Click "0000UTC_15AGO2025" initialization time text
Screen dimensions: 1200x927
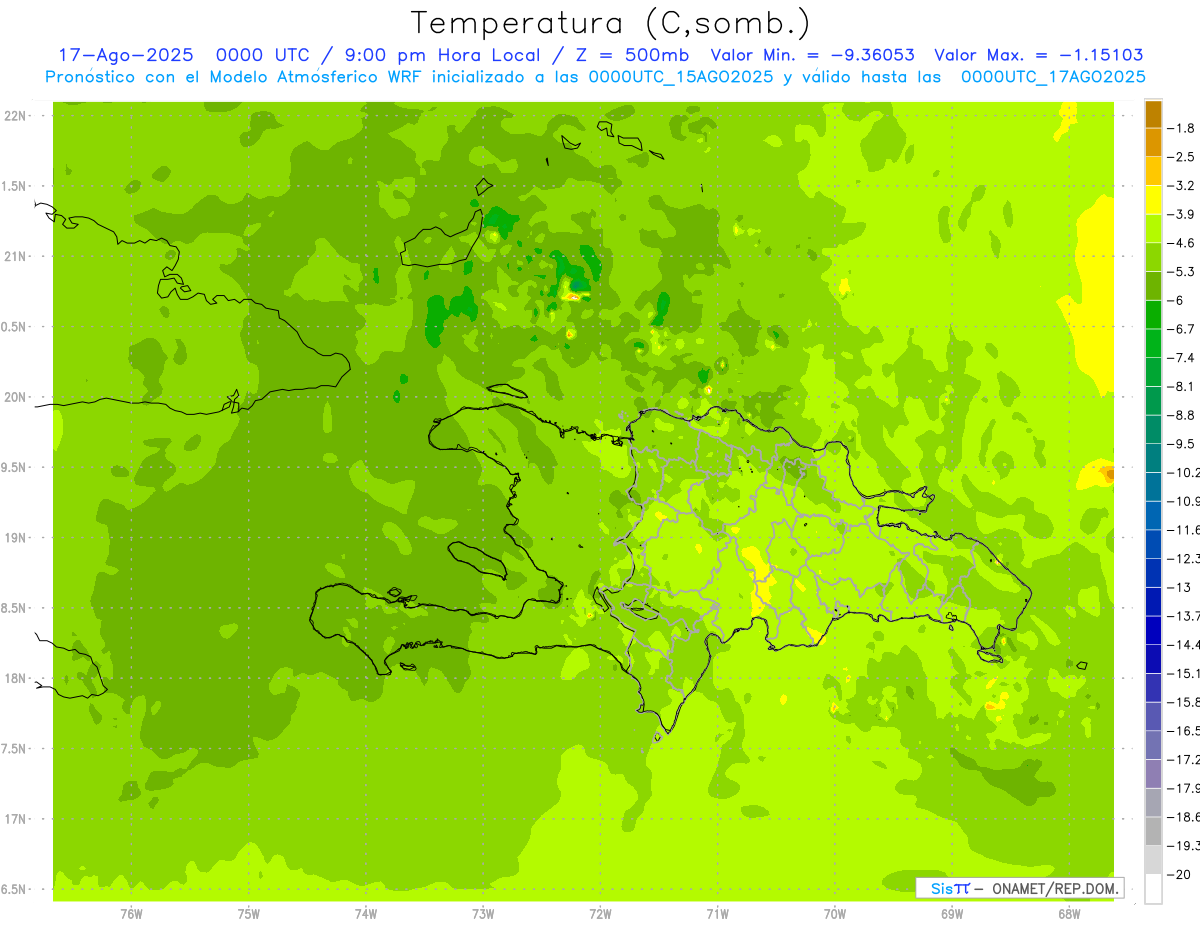pos(681,76)
